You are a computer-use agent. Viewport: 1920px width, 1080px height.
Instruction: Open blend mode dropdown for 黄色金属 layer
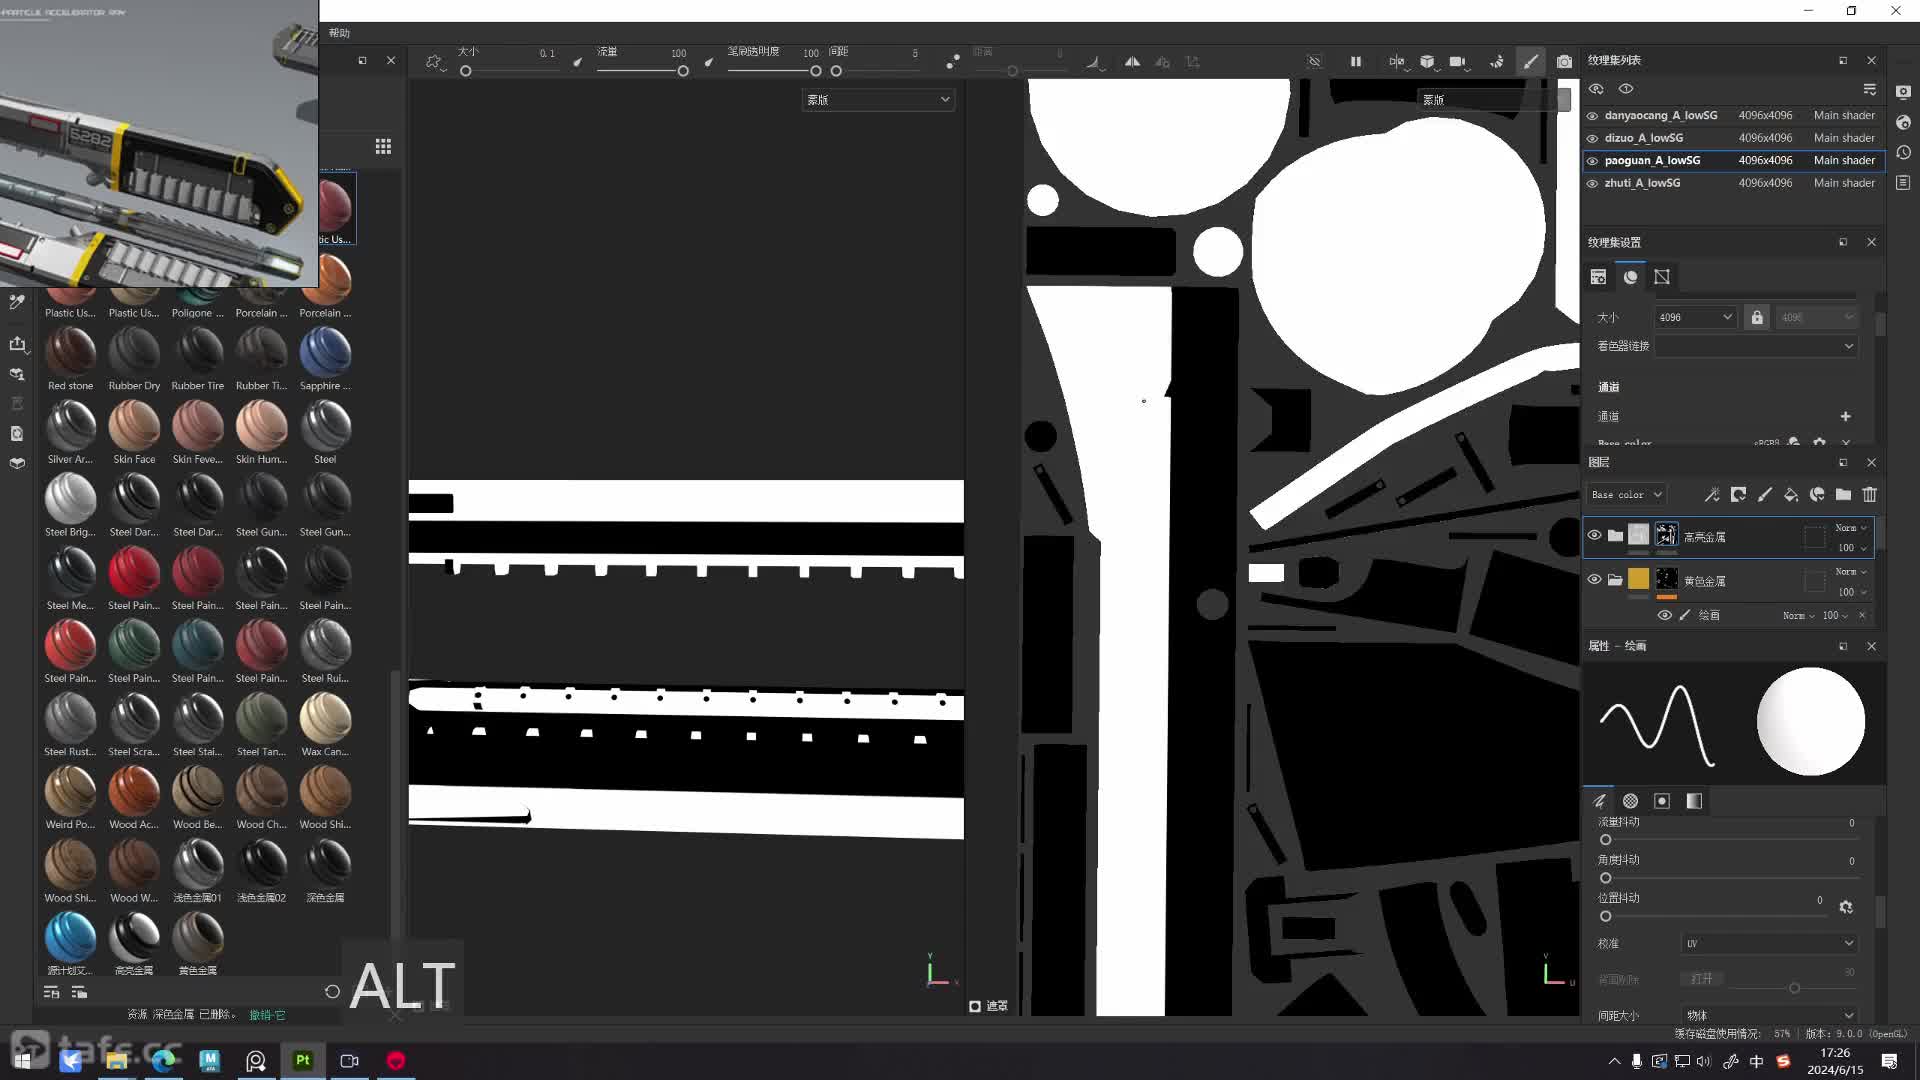tap(1851, 572)
